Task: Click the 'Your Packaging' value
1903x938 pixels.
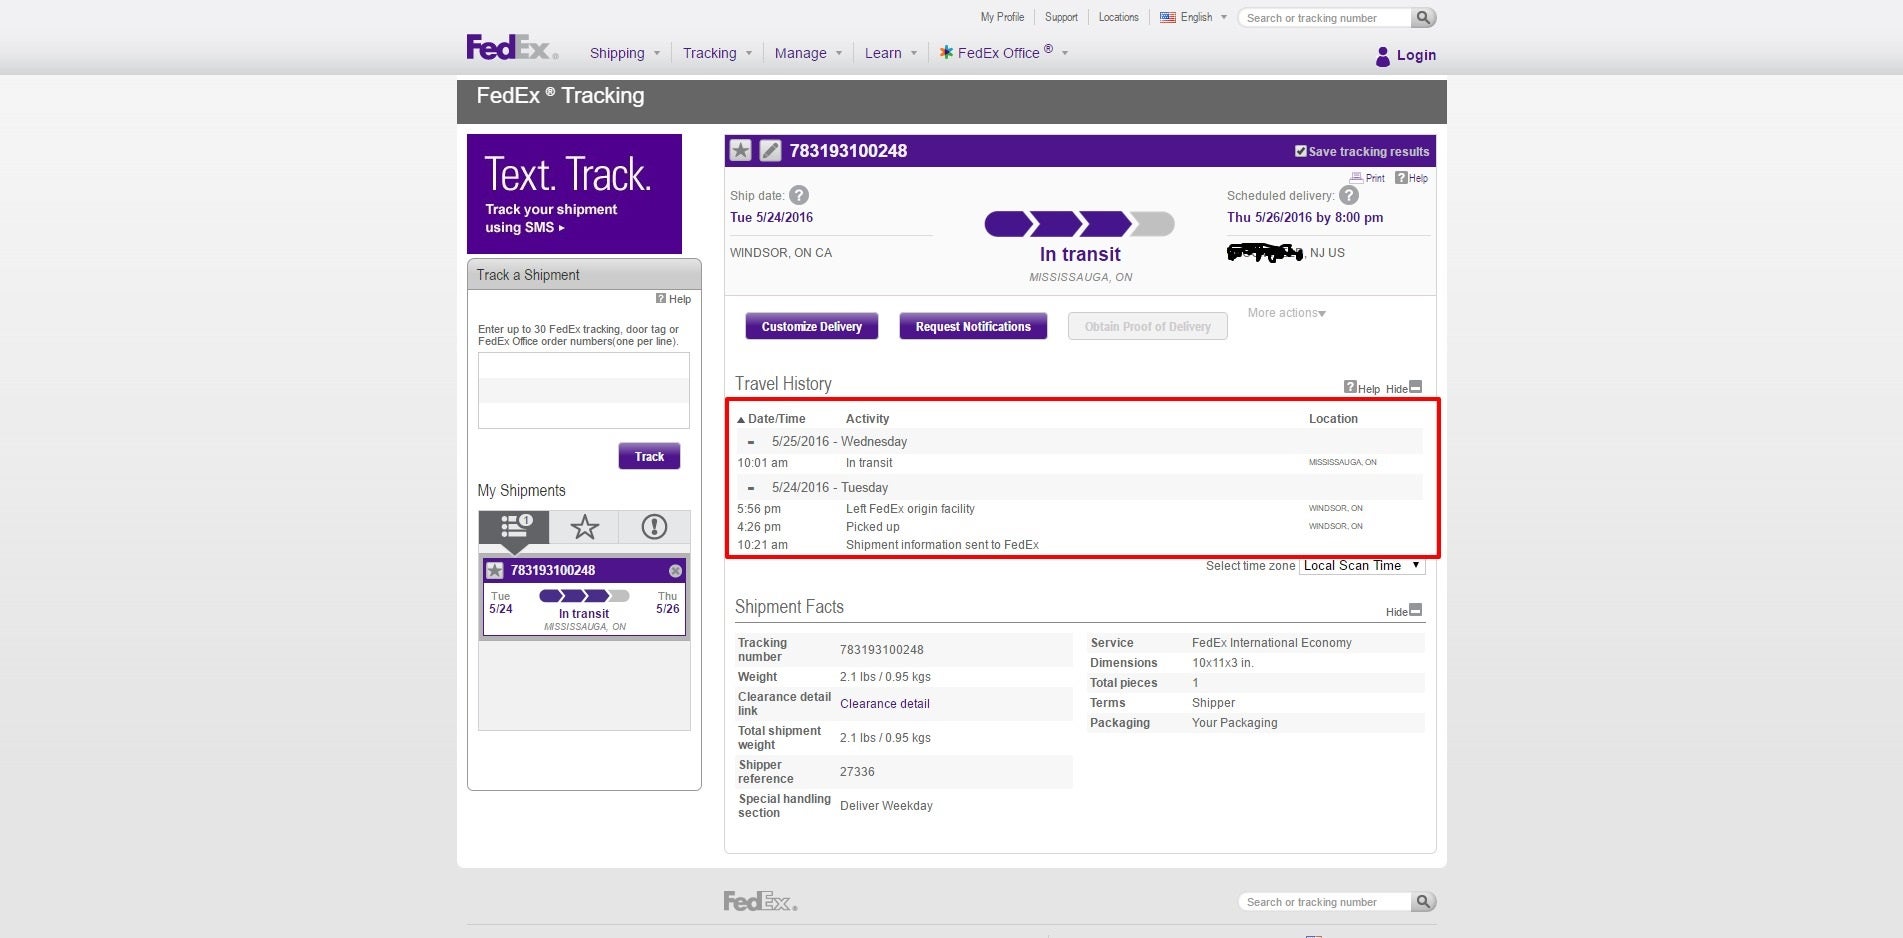Action: [1234, 723]
